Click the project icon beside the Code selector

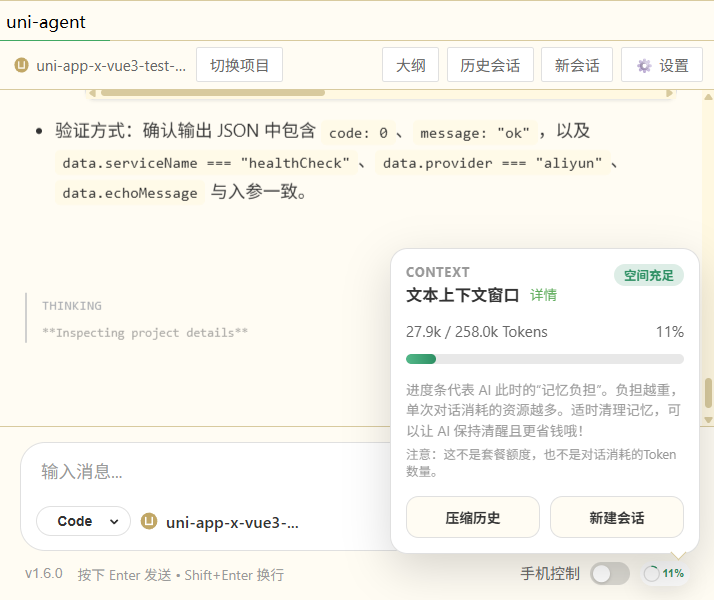tap(149, 521)
